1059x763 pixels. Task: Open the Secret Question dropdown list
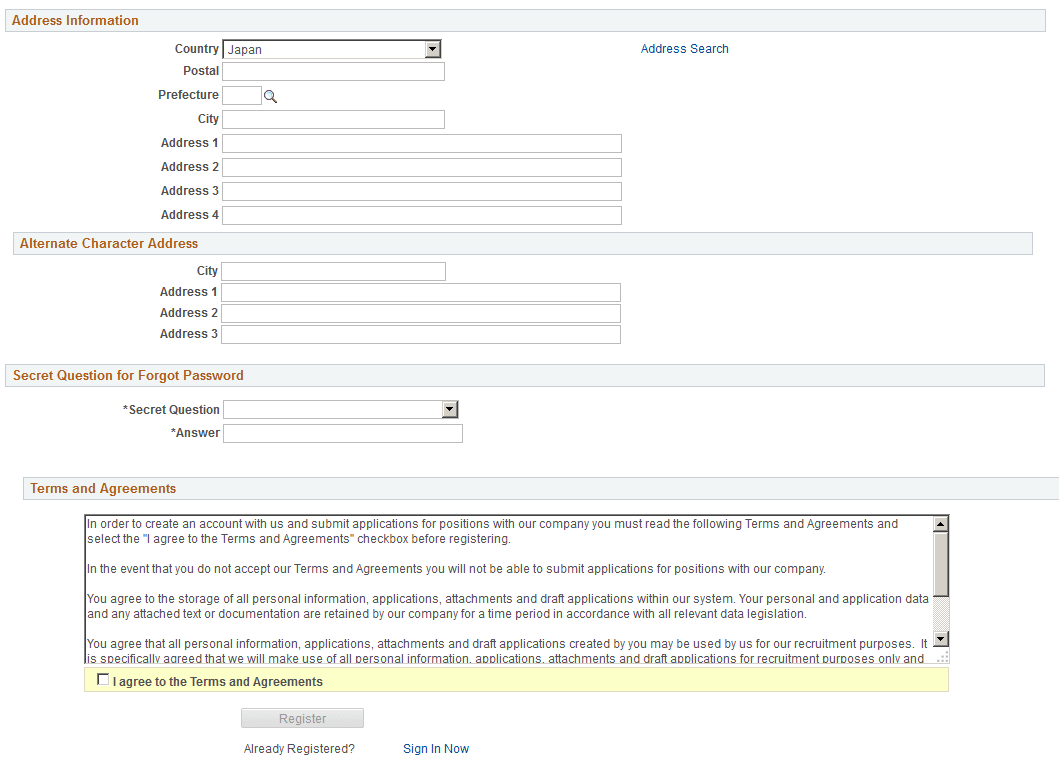click(340, 409)
